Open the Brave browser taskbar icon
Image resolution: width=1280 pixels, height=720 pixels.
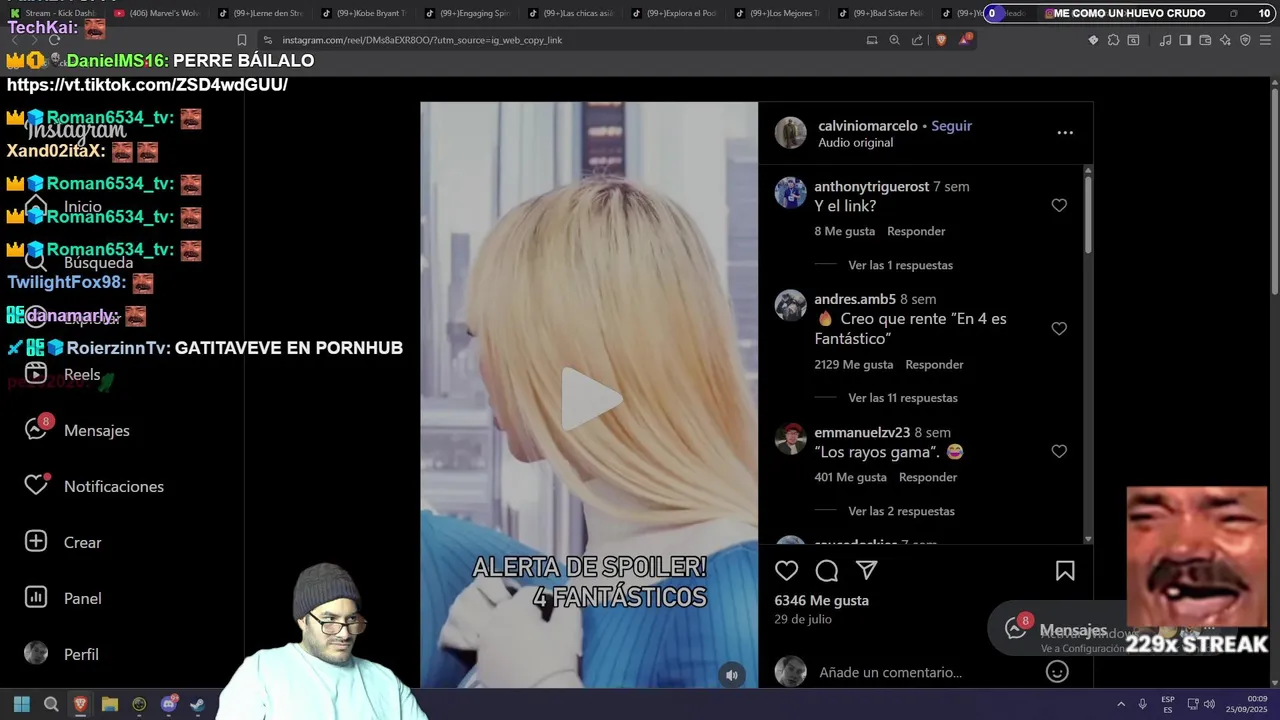(80, 704)
